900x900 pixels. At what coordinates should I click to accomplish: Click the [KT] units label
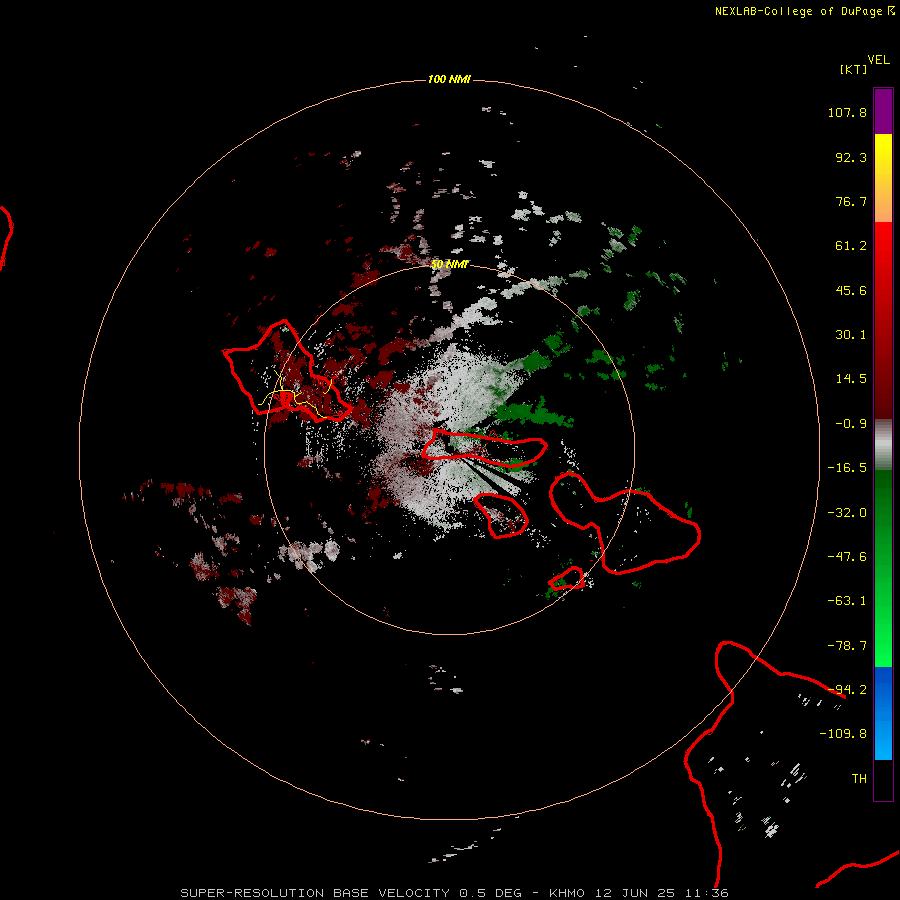tap(853, 69)
